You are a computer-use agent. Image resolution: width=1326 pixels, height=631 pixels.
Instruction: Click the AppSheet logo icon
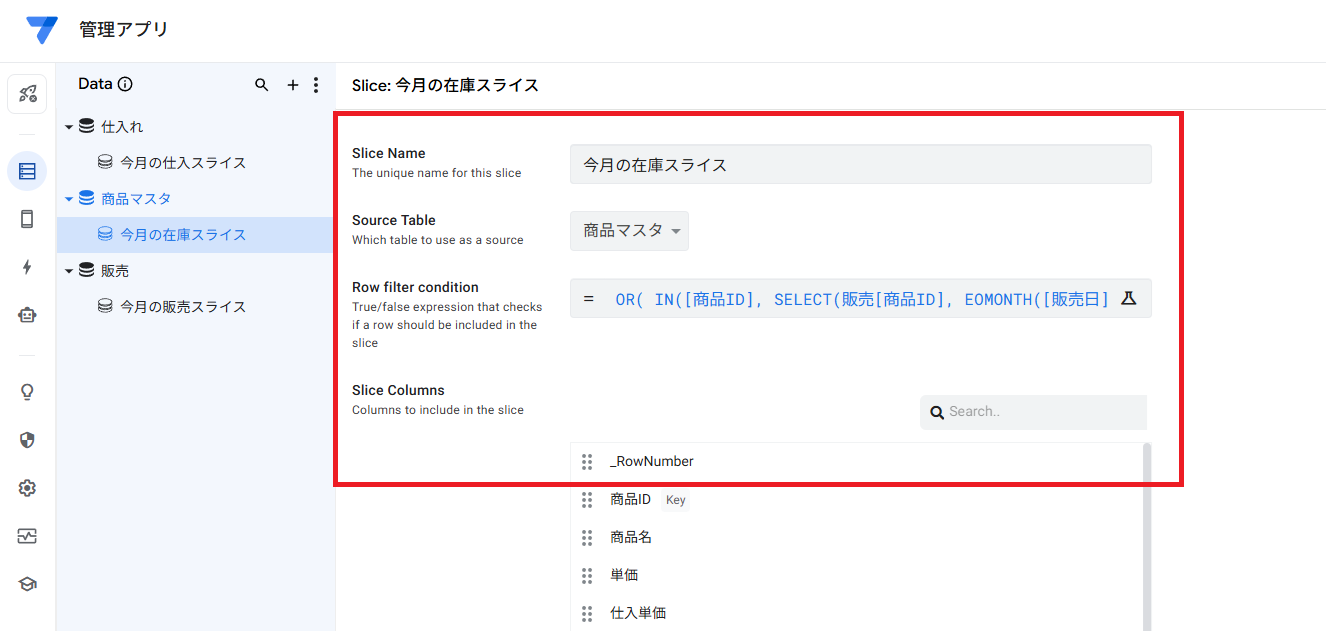point(42,30)
